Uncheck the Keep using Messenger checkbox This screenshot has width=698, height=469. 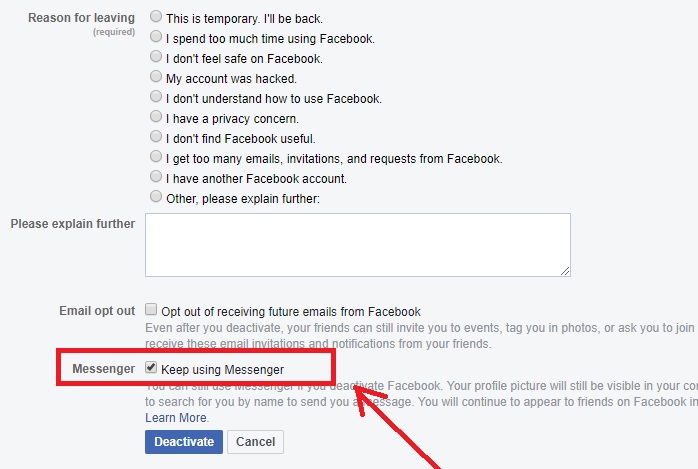click(152, 368)
